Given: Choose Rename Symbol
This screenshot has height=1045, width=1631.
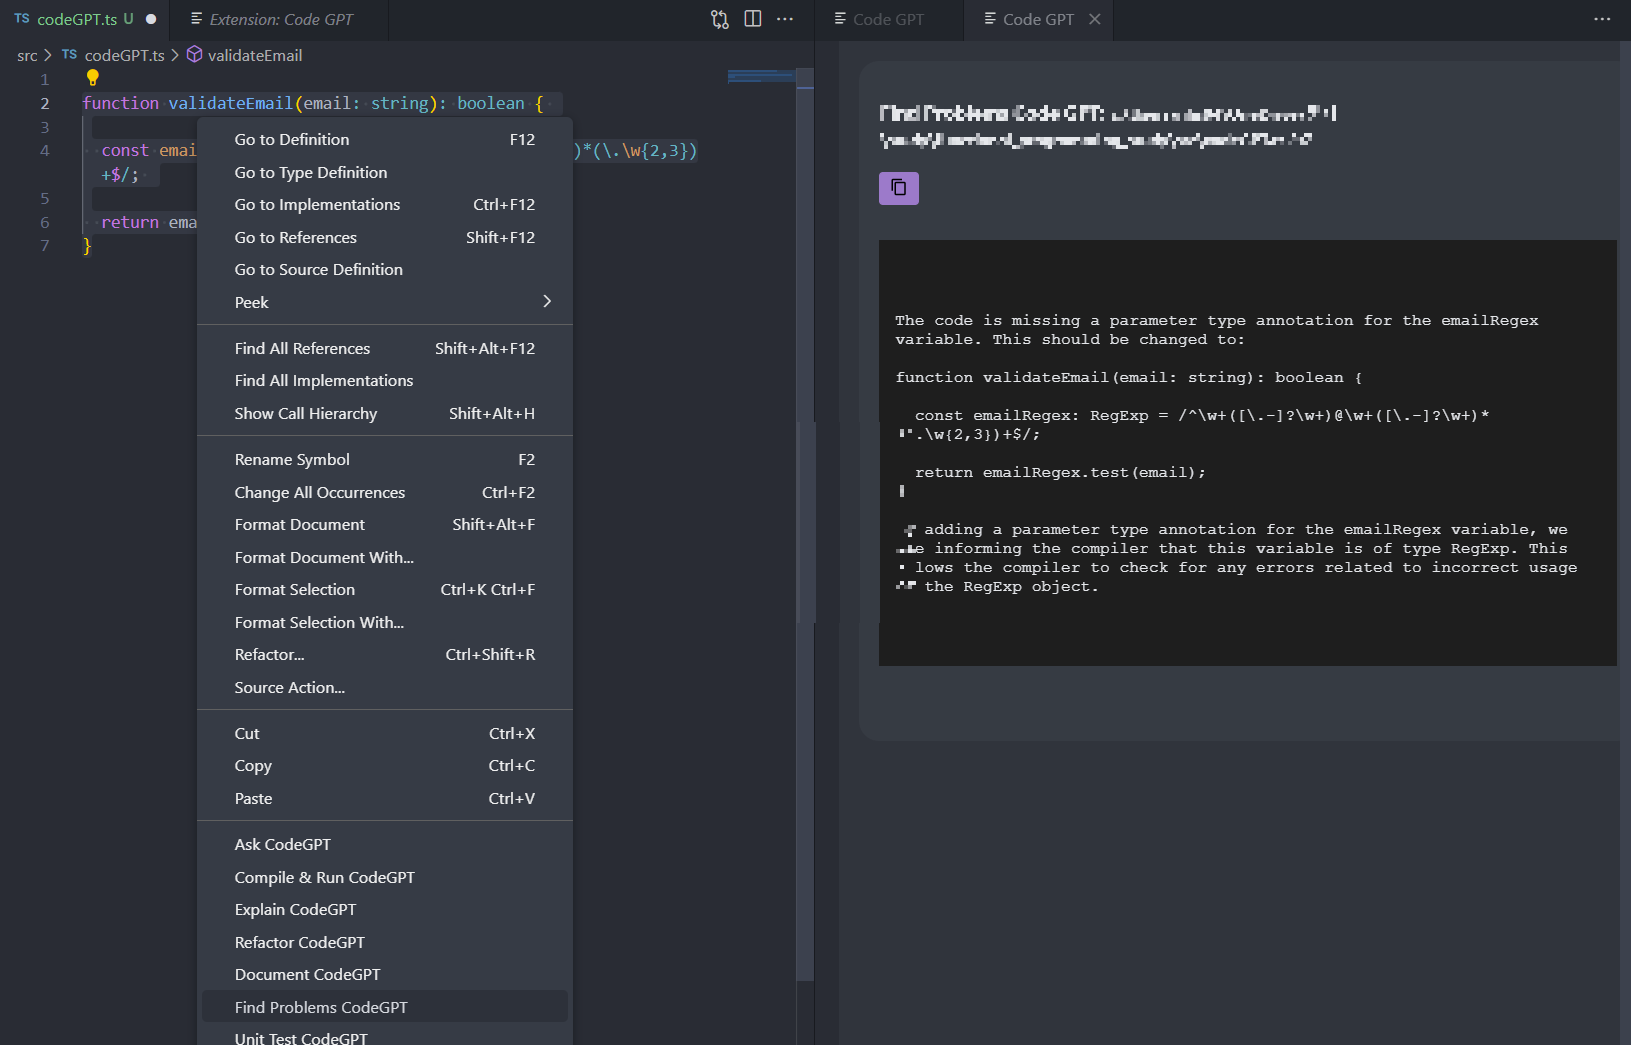Looking at the screenshot, I should point(385,460).
